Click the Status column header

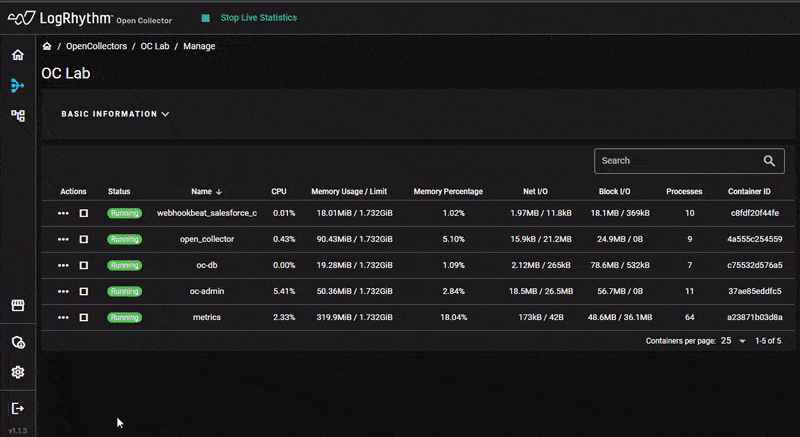tap(119, 192)
